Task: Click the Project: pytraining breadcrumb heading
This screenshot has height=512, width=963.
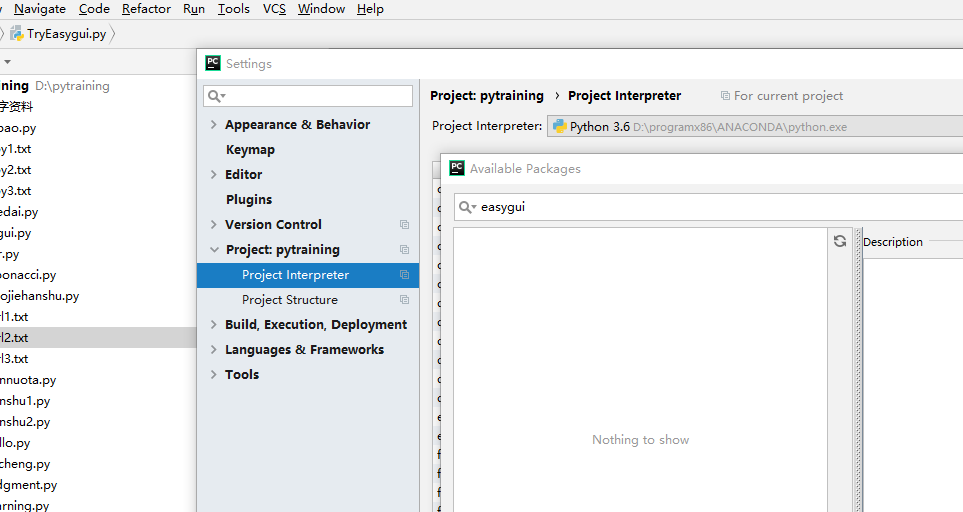Action: pos(486,96)
